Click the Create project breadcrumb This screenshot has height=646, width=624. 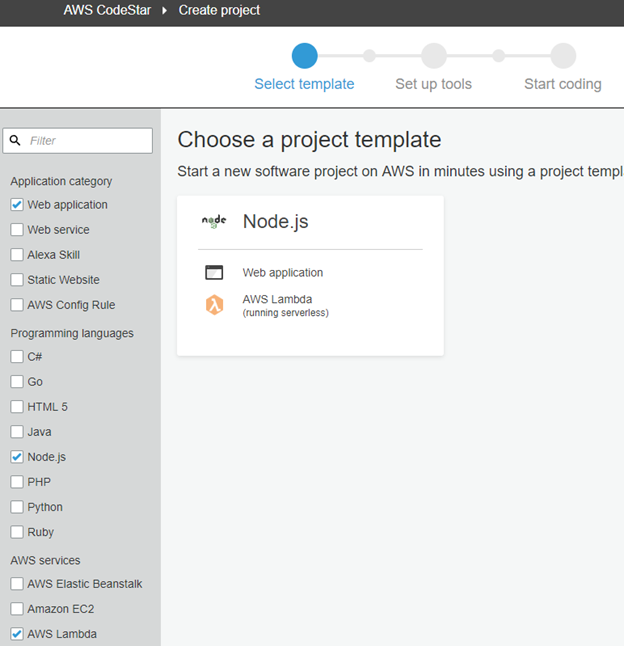point(219,10)
